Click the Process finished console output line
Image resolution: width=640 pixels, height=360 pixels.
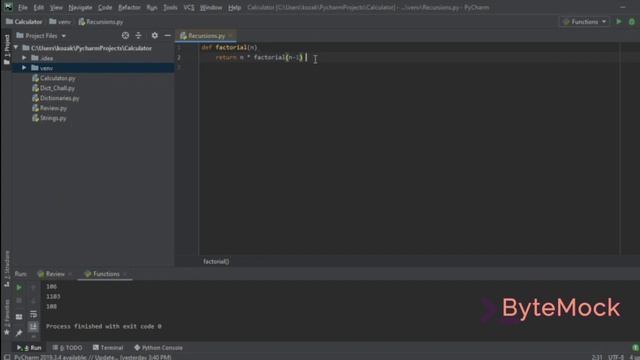104,326
